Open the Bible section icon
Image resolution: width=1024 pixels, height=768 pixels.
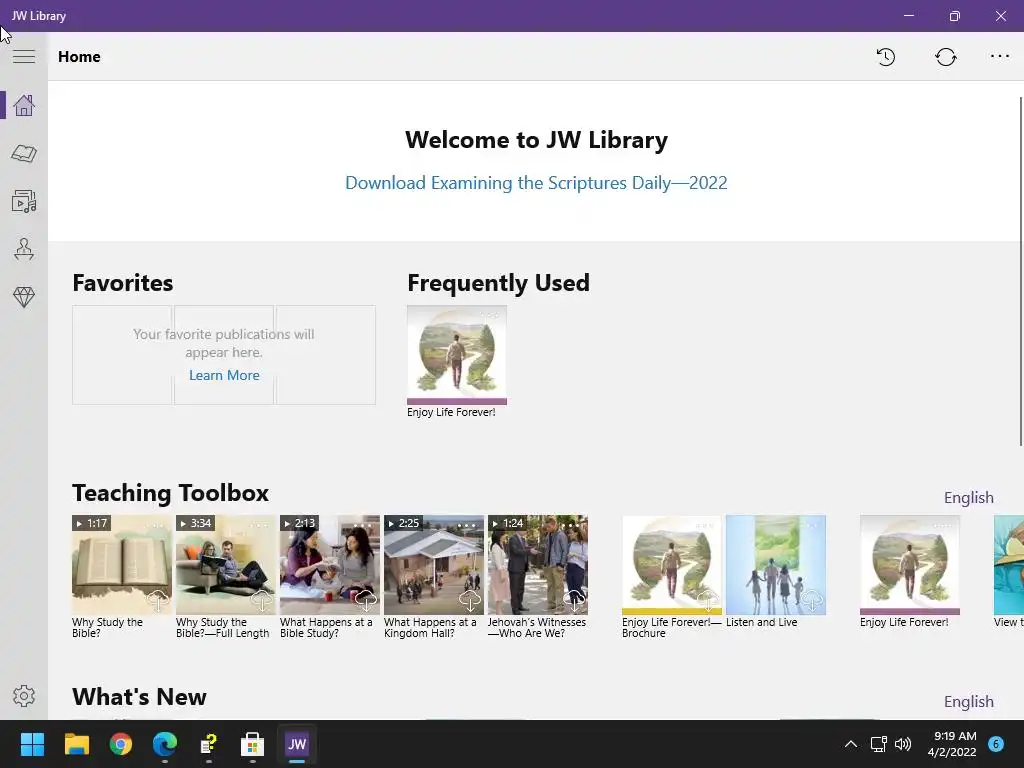coord(24,153)
